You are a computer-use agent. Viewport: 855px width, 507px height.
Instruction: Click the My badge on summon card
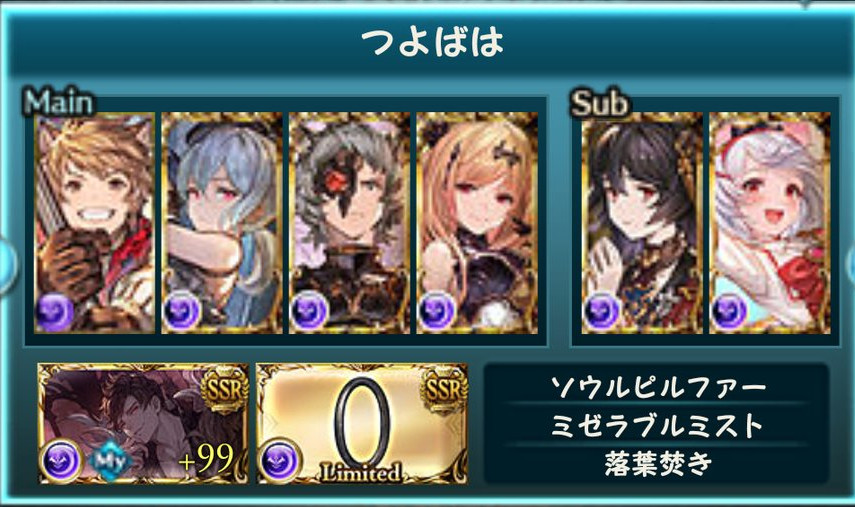tap(111, 461)
